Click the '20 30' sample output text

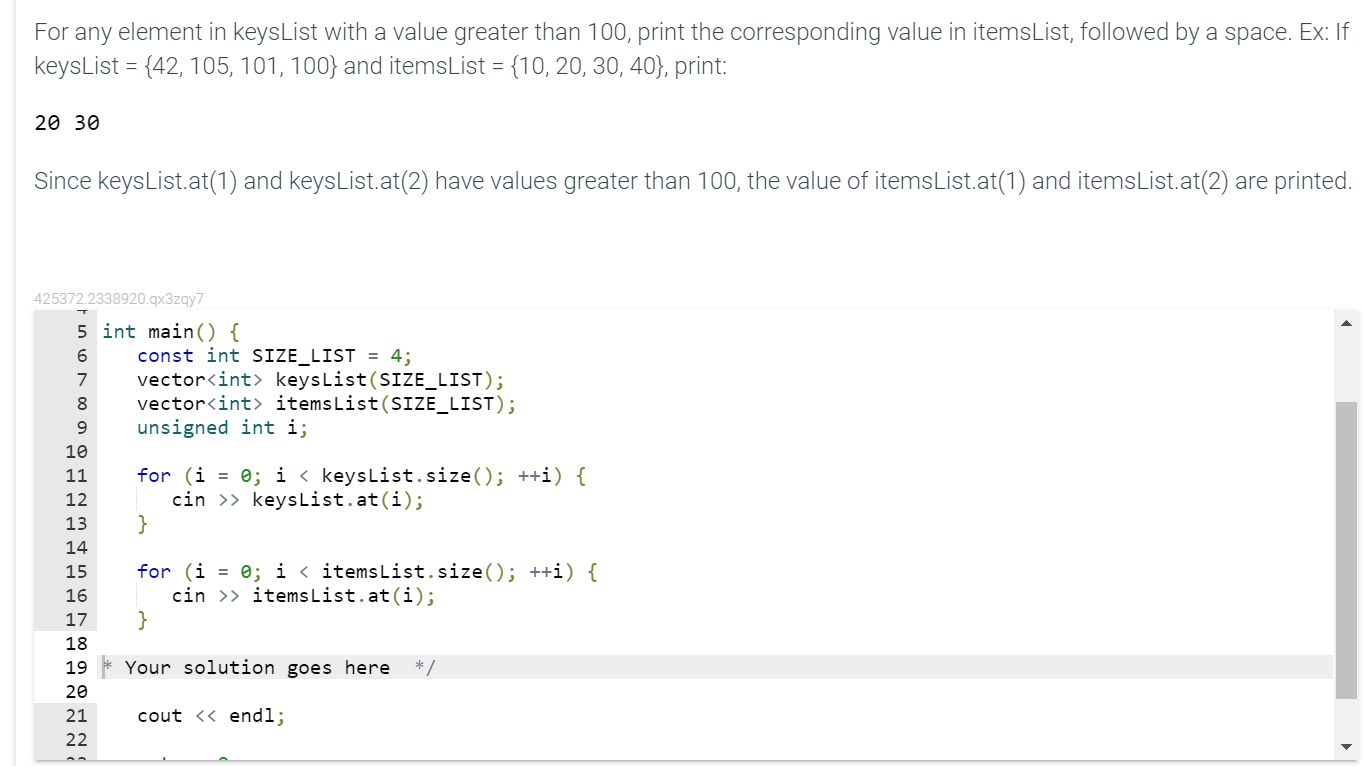click(x=67, y=123)
